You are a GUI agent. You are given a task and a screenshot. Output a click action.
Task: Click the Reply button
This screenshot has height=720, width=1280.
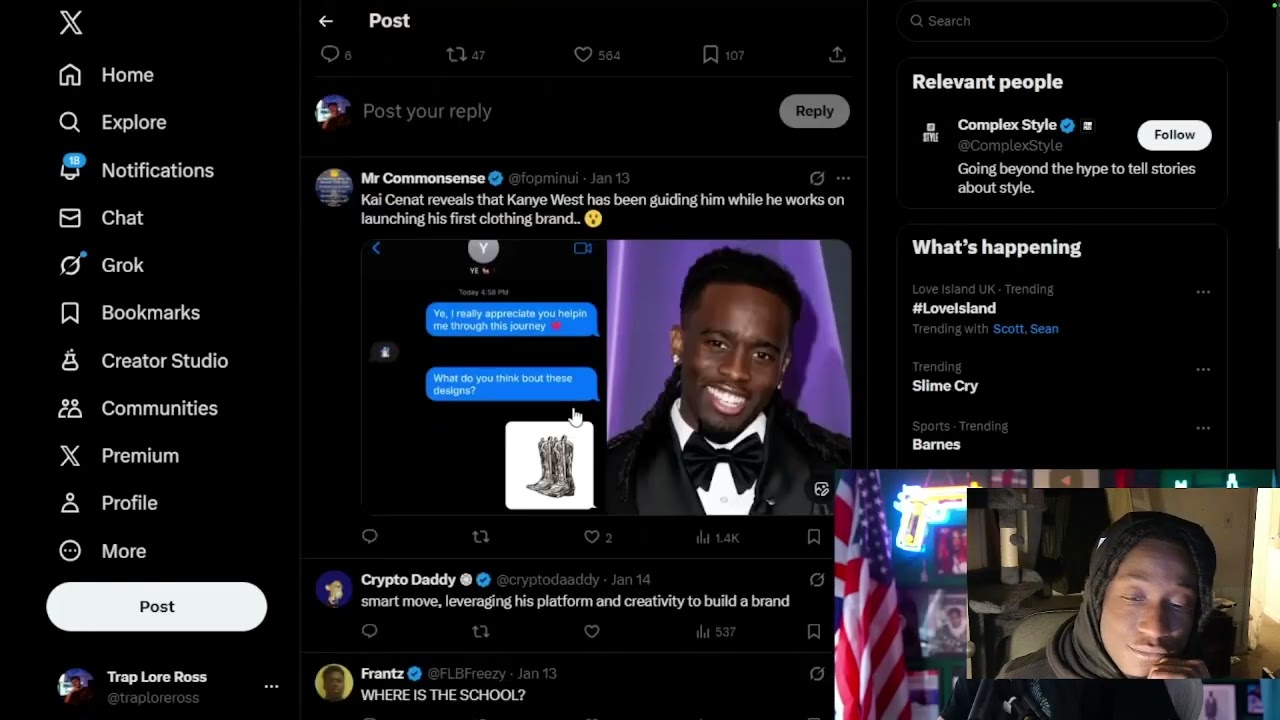click(814, 111)
